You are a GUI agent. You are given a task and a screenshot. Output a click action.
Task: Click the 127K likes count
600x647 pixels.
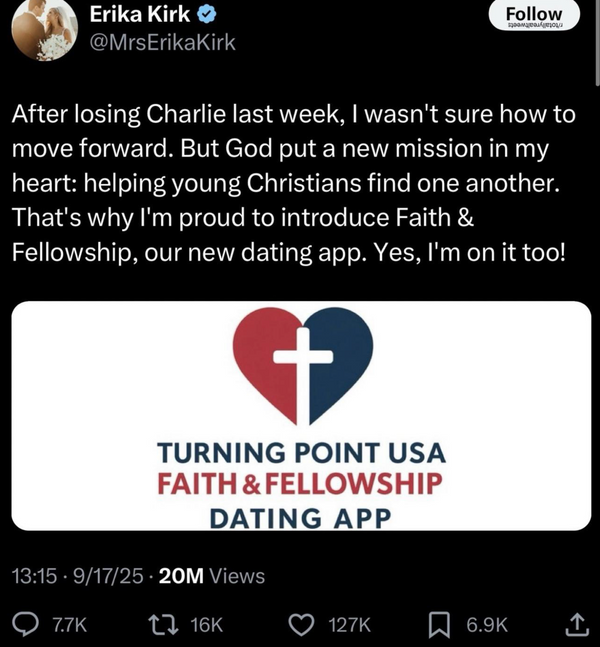point(349,625)
